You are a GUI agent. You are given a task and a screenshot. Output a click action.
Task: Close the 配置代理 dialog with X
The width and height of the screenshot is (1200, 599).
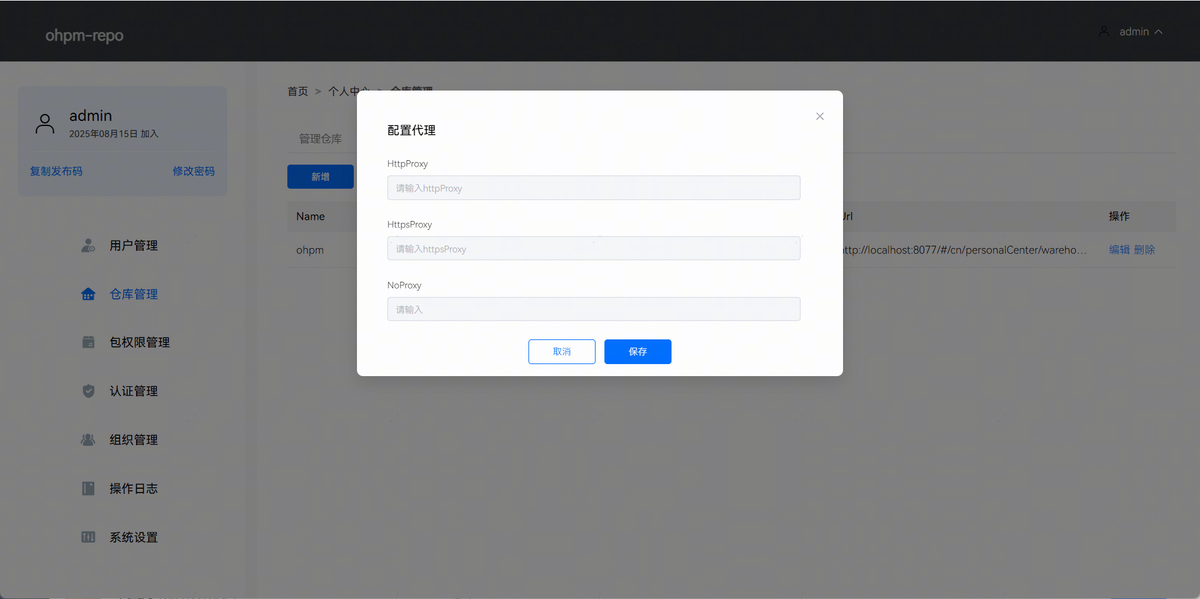(820, 116)
